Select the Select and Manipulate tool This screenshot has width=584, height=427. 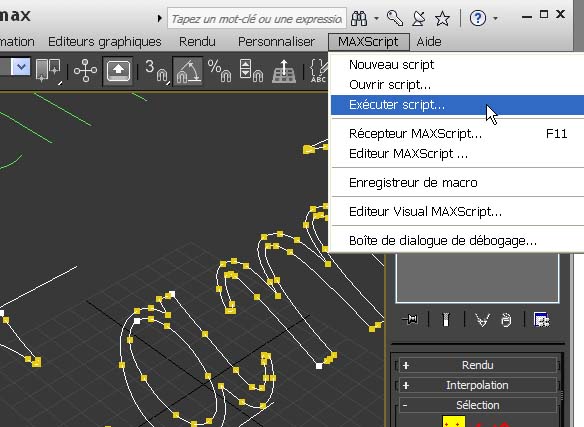pos(85,70)
